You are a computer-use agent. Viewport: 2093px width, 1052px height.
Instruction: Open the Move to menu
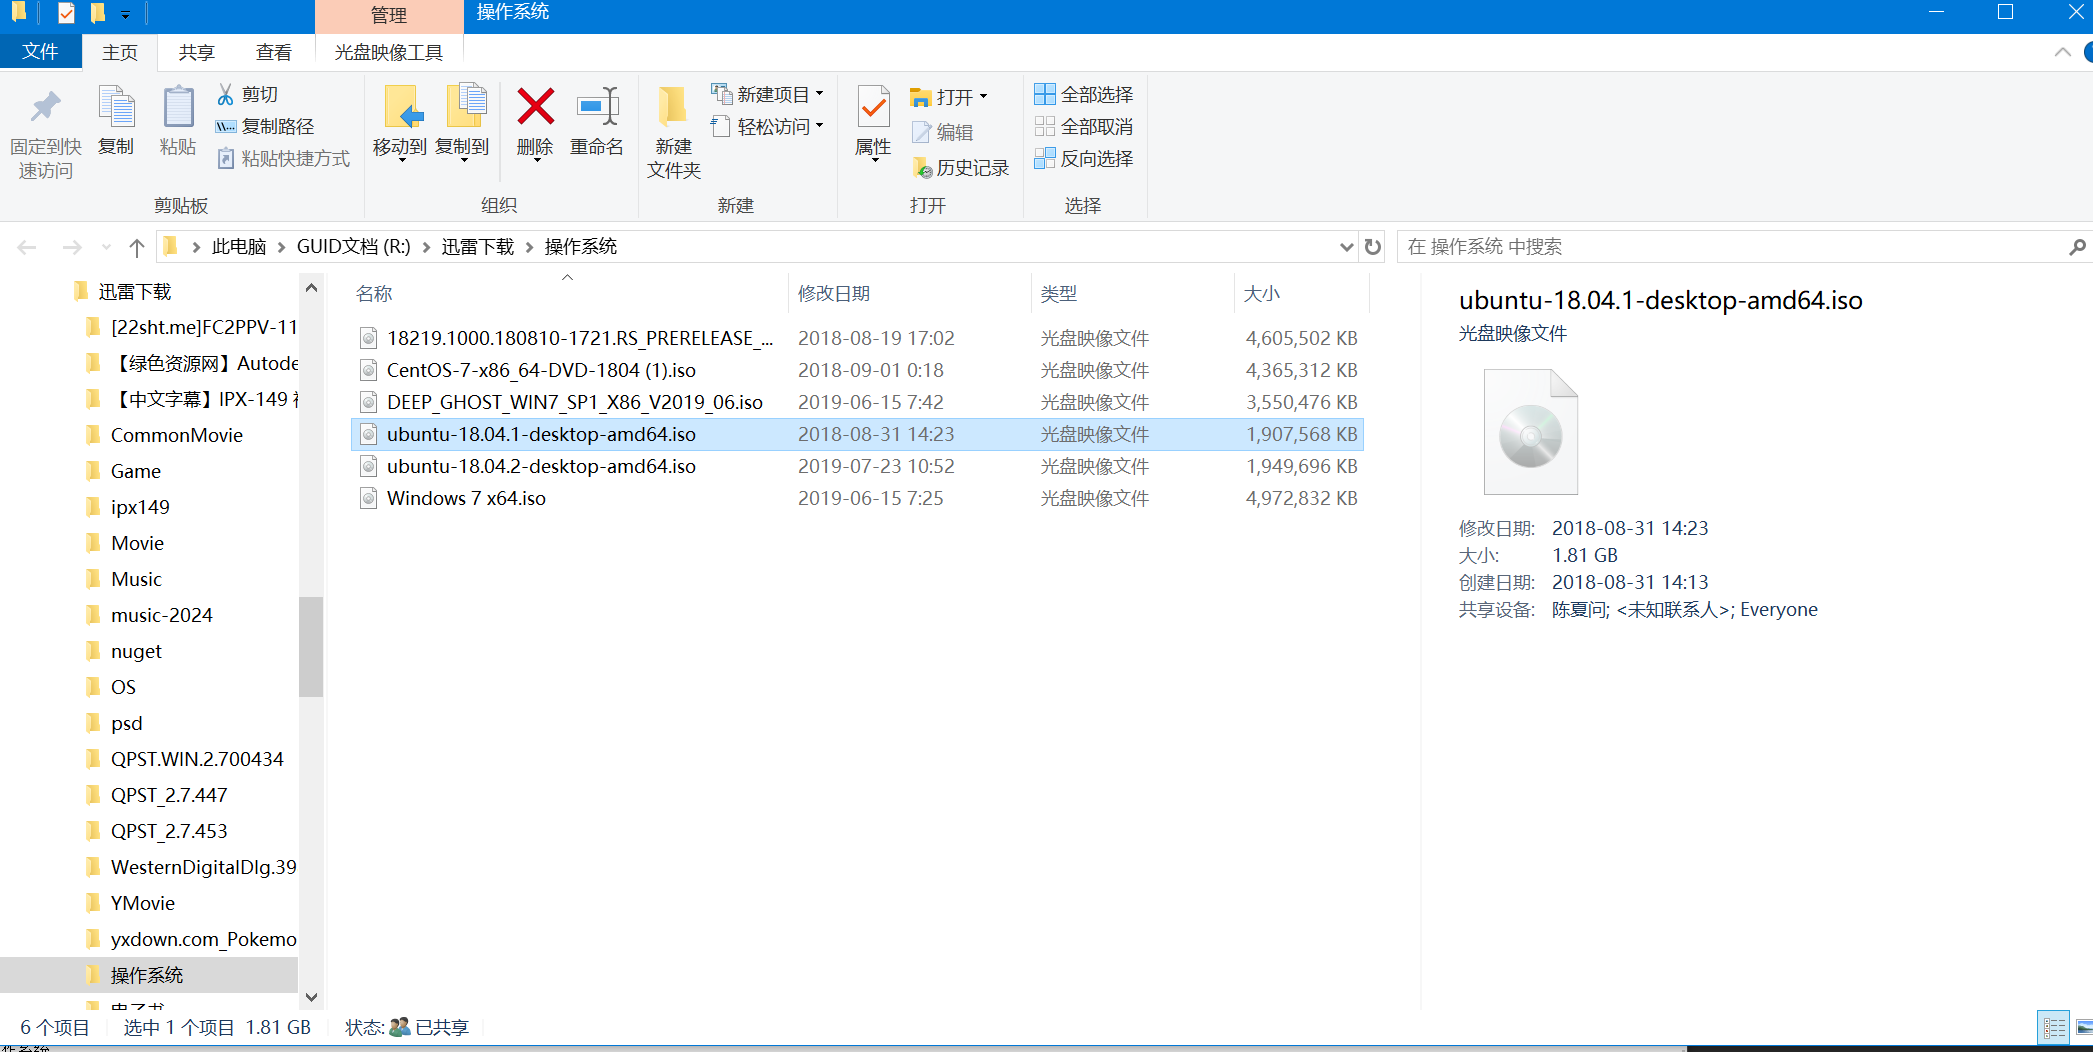400,123
